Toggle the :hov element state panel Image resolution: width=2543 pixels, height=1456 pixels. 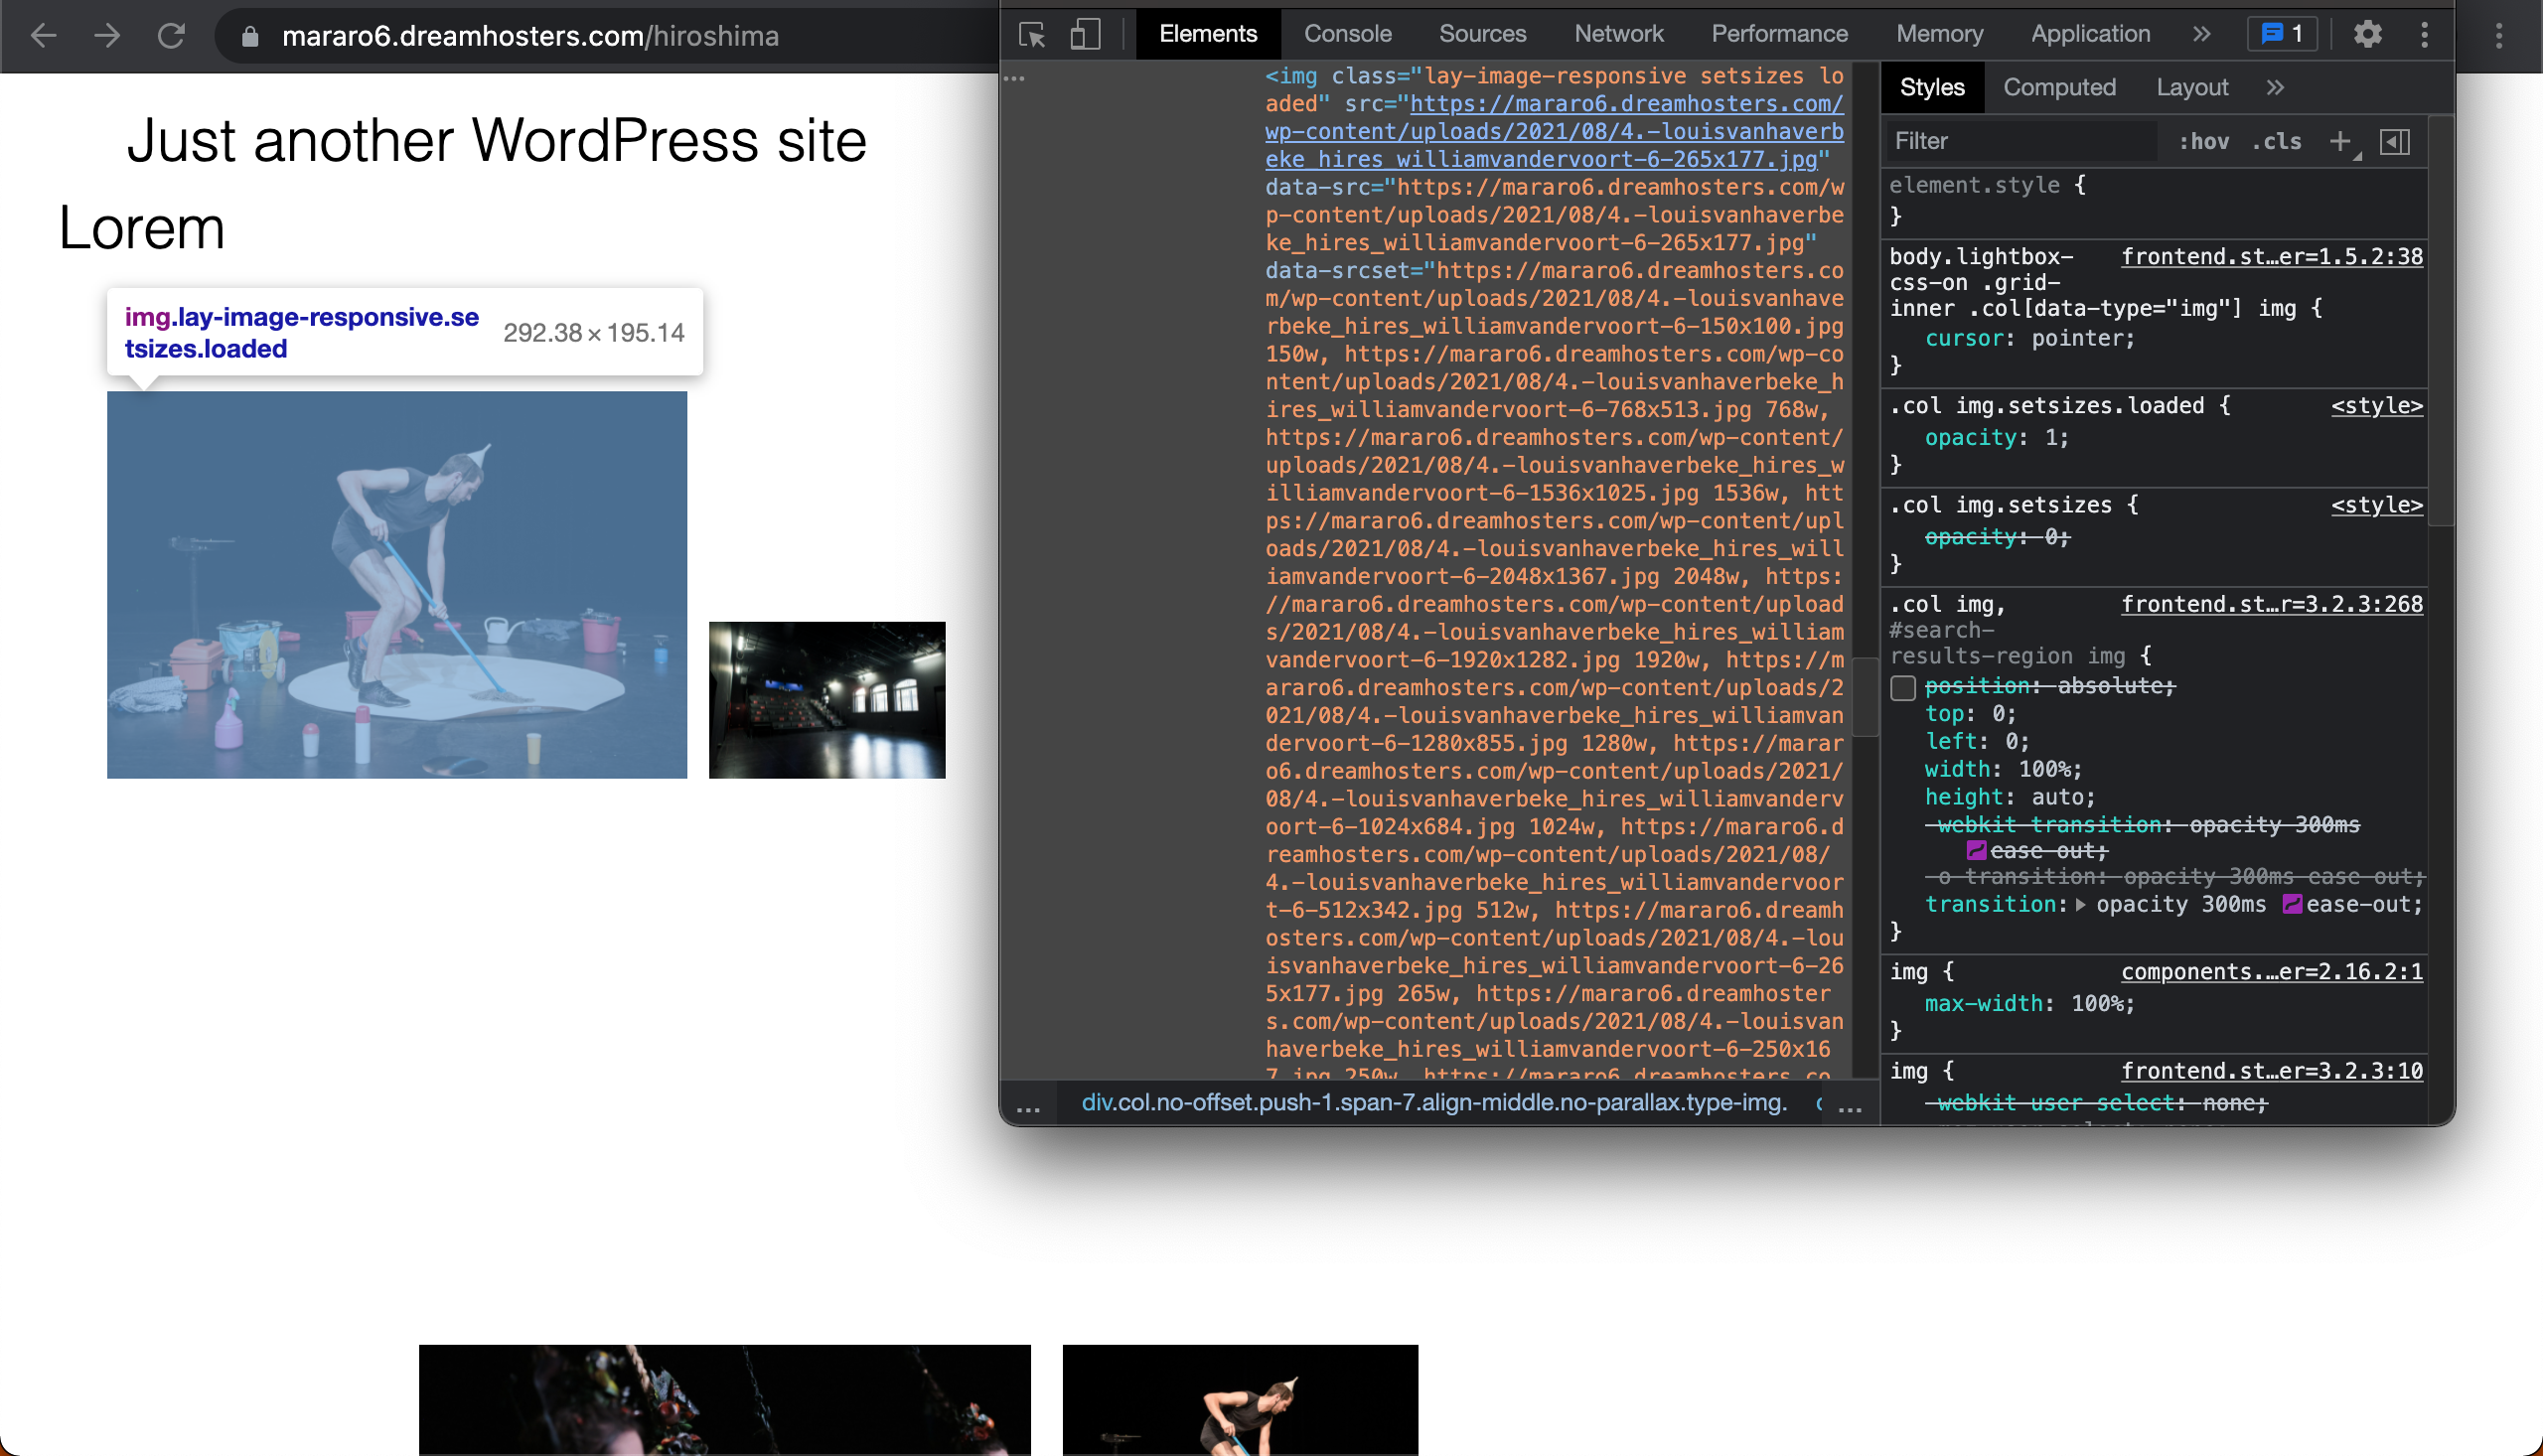pyautogui.click(x=2203, y=141)
